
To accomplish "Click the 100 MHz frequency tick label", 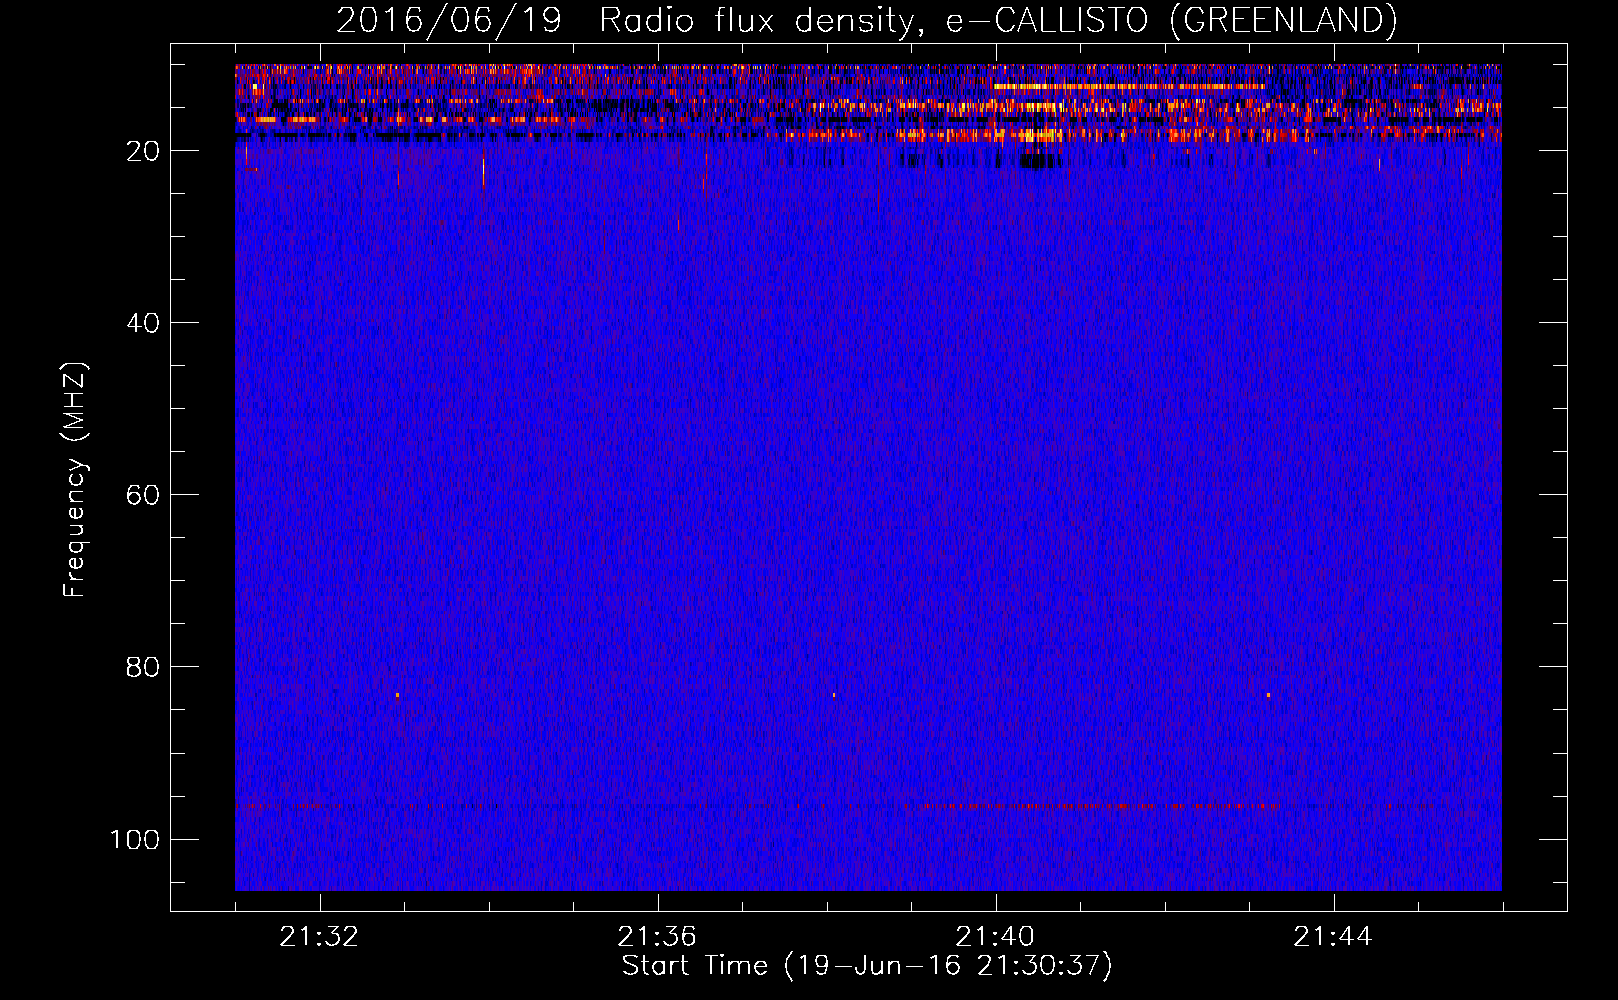I will [136, 839].
